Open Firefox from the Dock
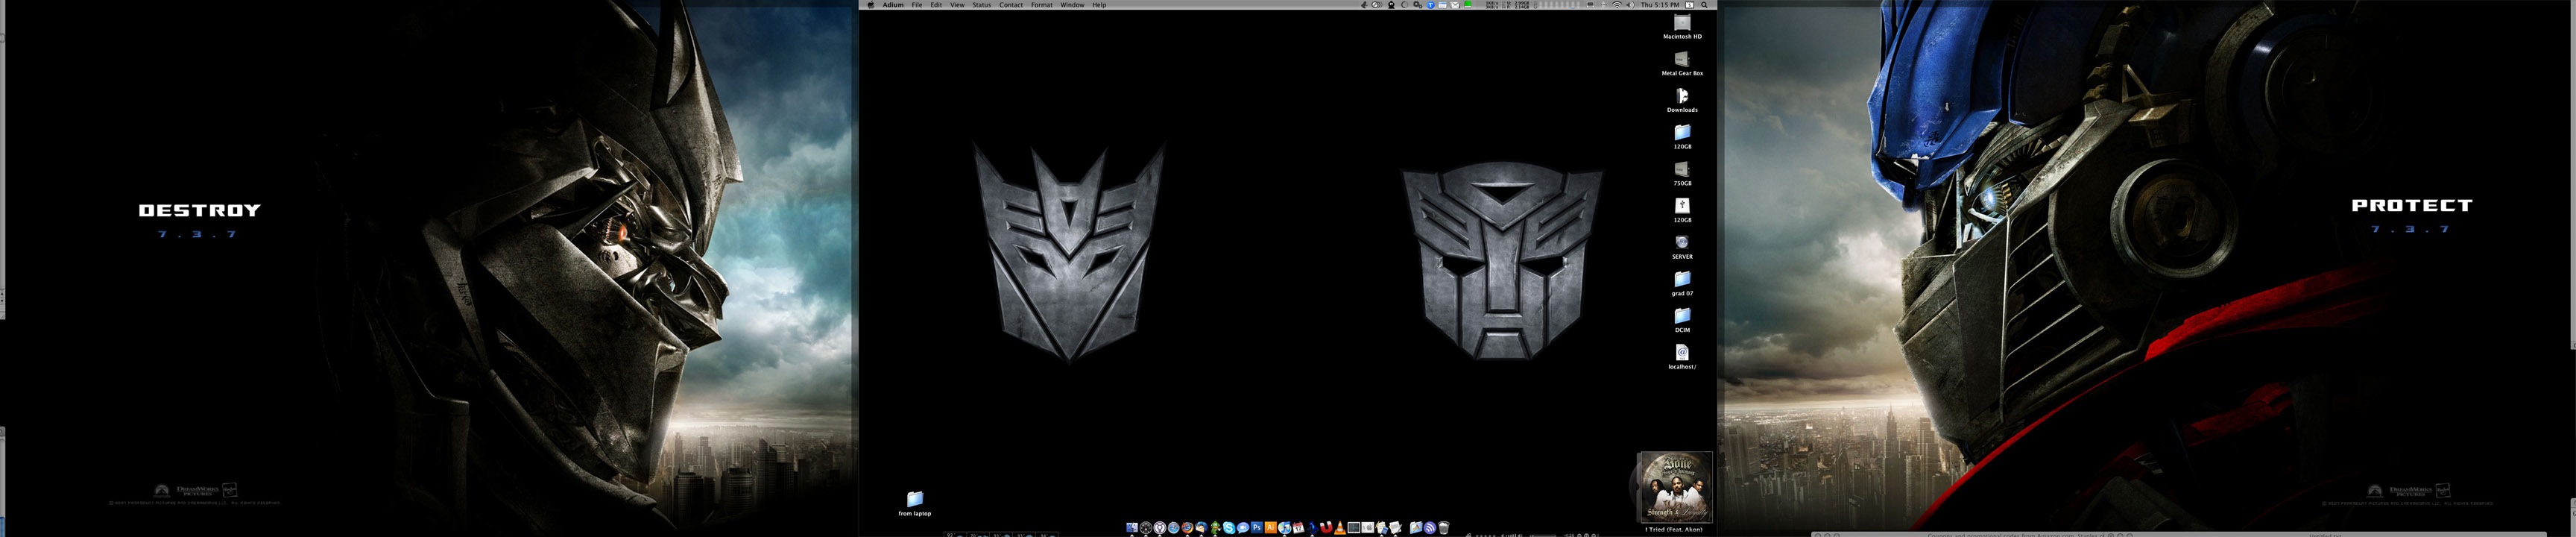This screenshot has width=2576, height=537. [x=1188, y=527]
